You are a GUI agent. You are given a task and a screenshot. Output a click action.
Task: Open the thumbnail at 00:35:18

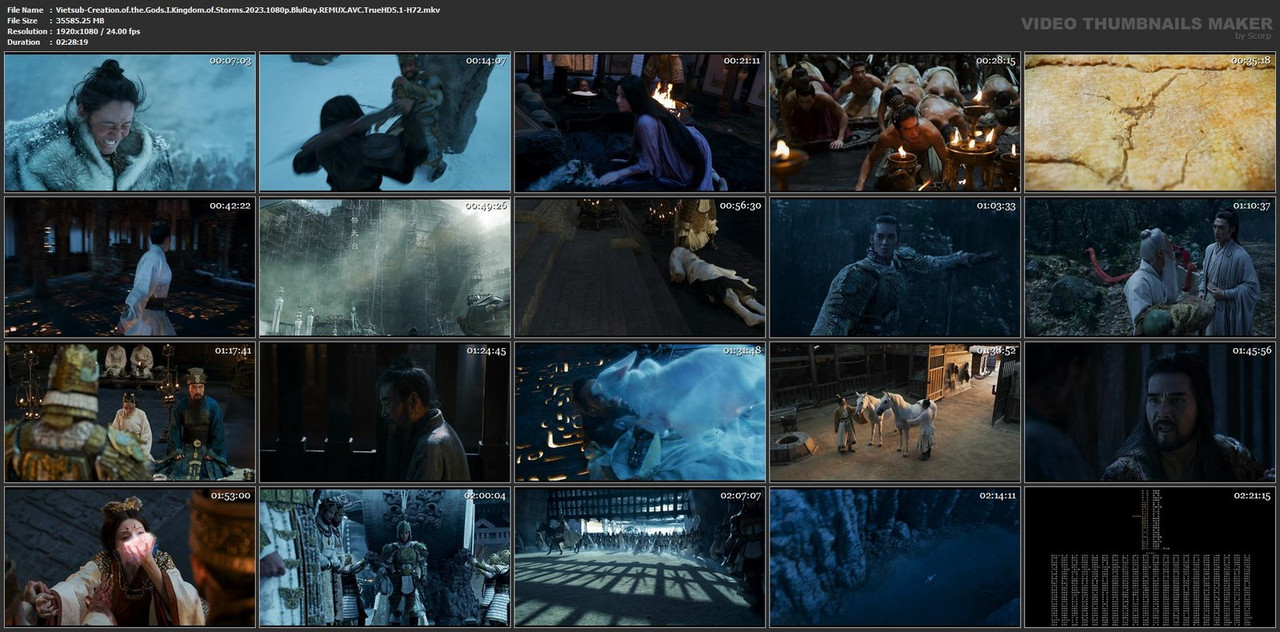(x=1150, y=122)
